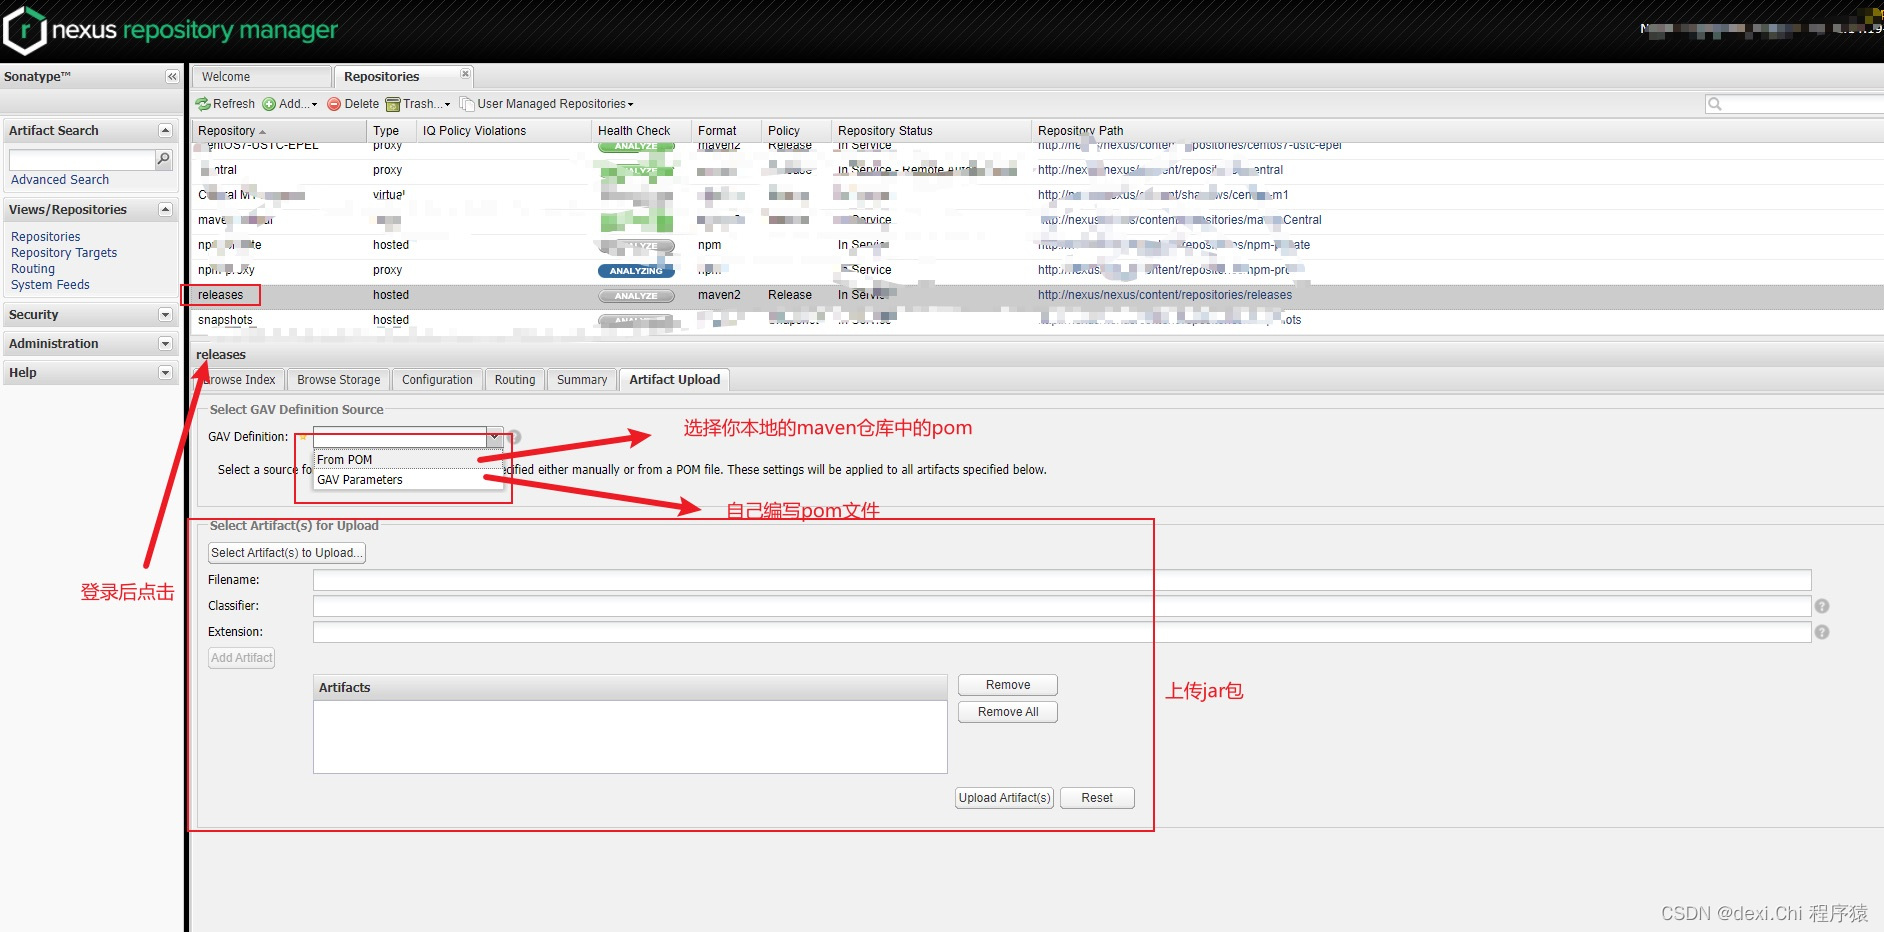Expand the Administration panel

[165, 344]
